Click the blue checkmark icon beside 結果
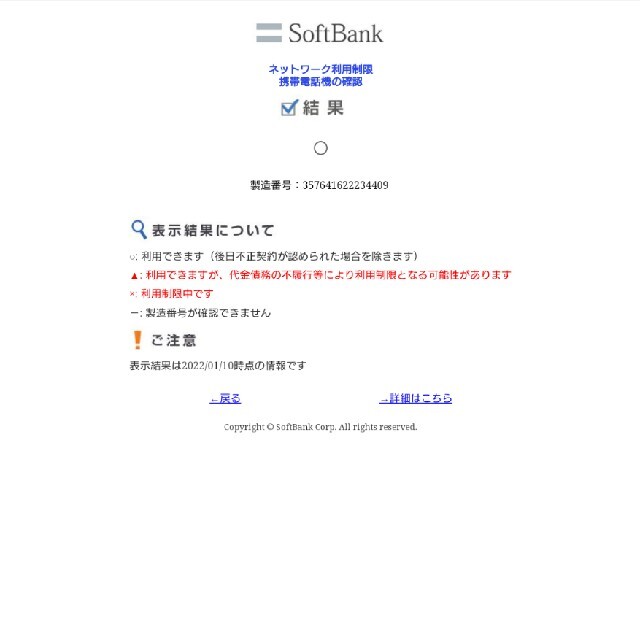This screenshot has height=640, width=640. [x=290, y=108]
